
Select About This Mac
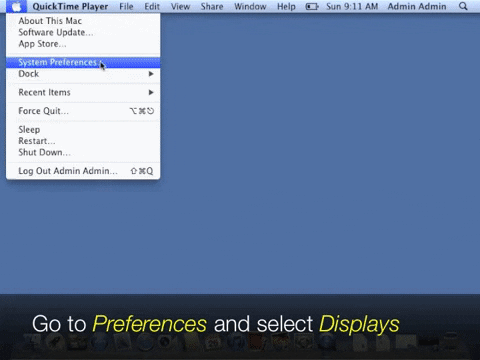tap(83, 21)
